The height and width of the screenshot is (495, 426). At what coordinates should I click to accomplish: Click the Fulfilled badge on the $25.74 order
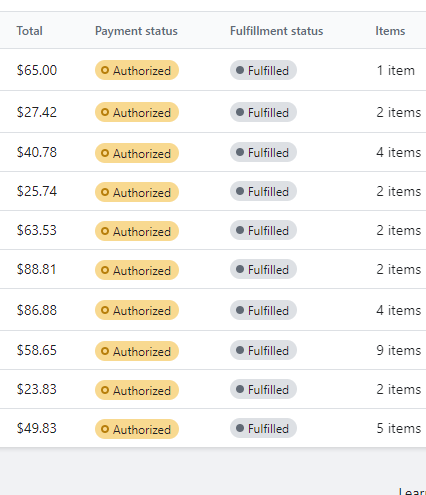(x=263, y=191)
